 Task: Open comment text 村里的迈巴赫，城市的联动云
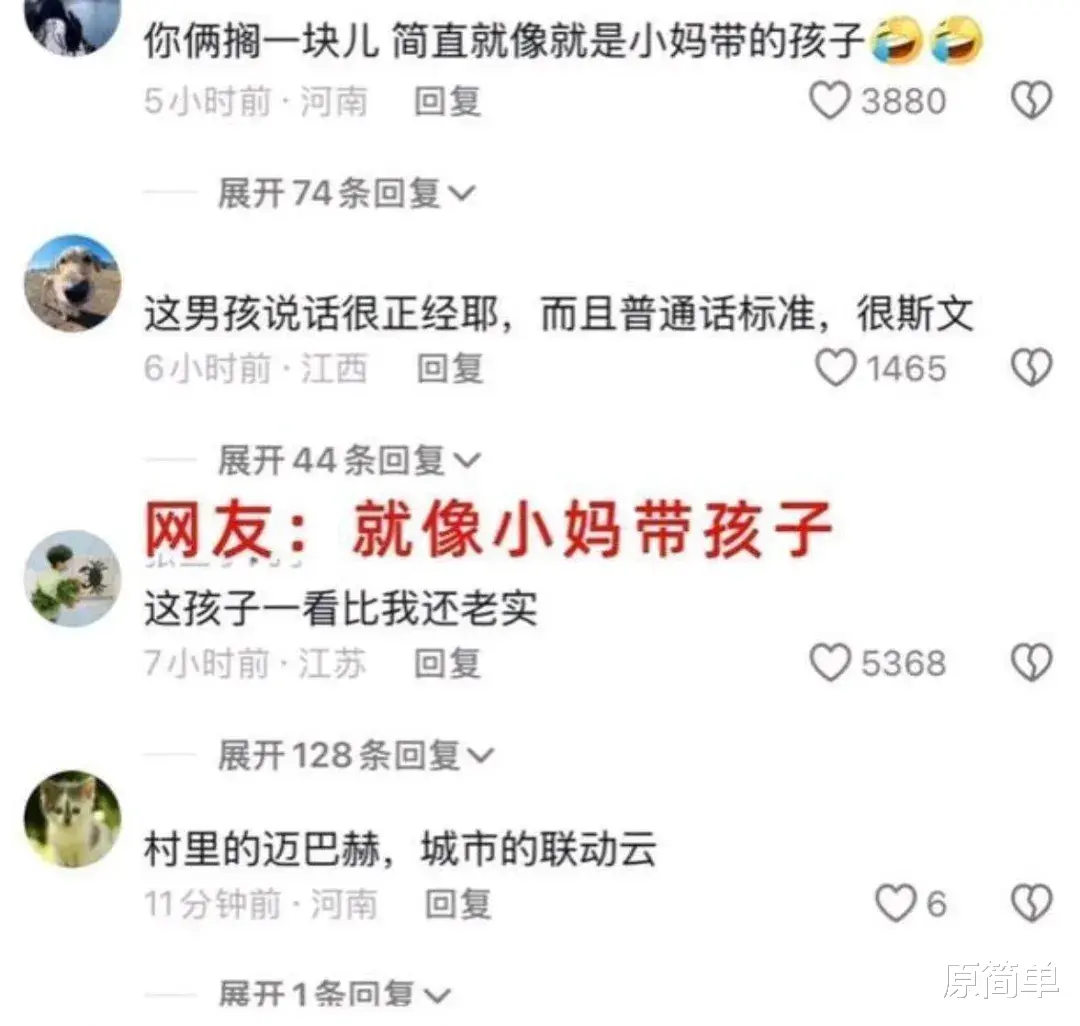point(400,849)
